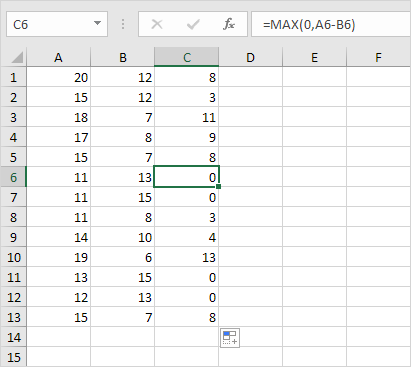Select row 10 header
Viewport: 411px width, 367px height.
[13, 257]
